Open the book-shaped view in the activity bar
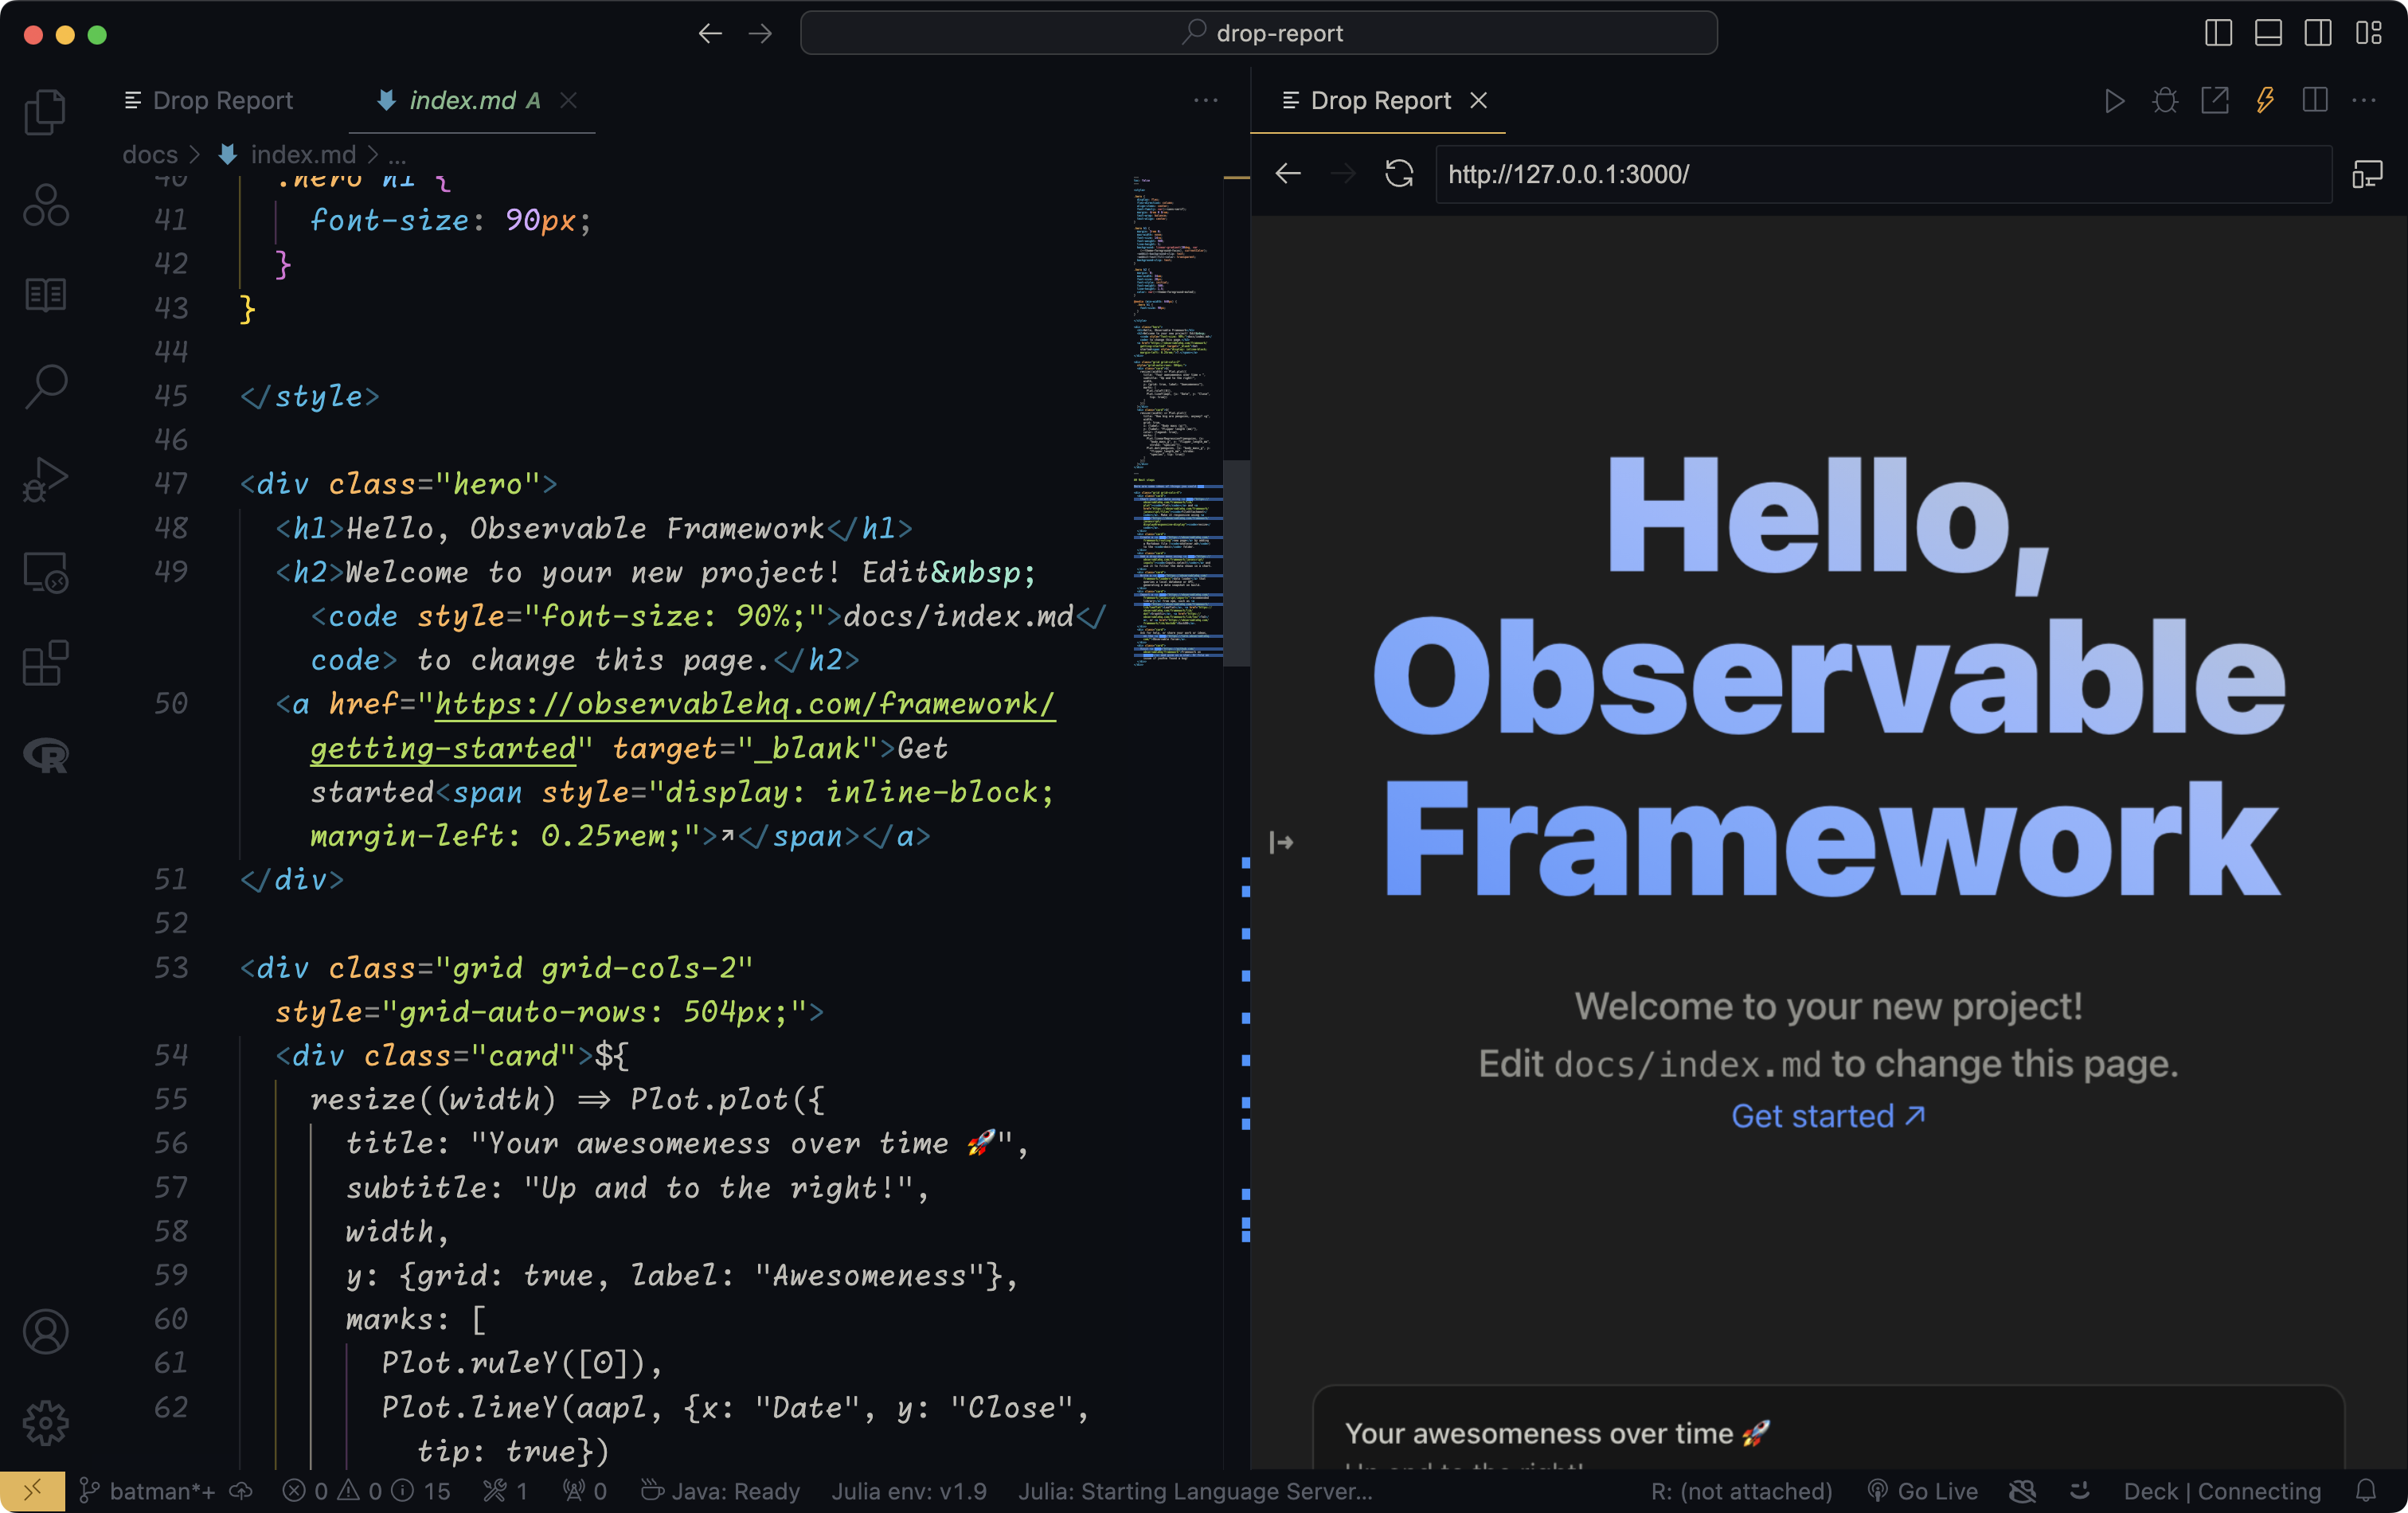 [x=45, y=295]
